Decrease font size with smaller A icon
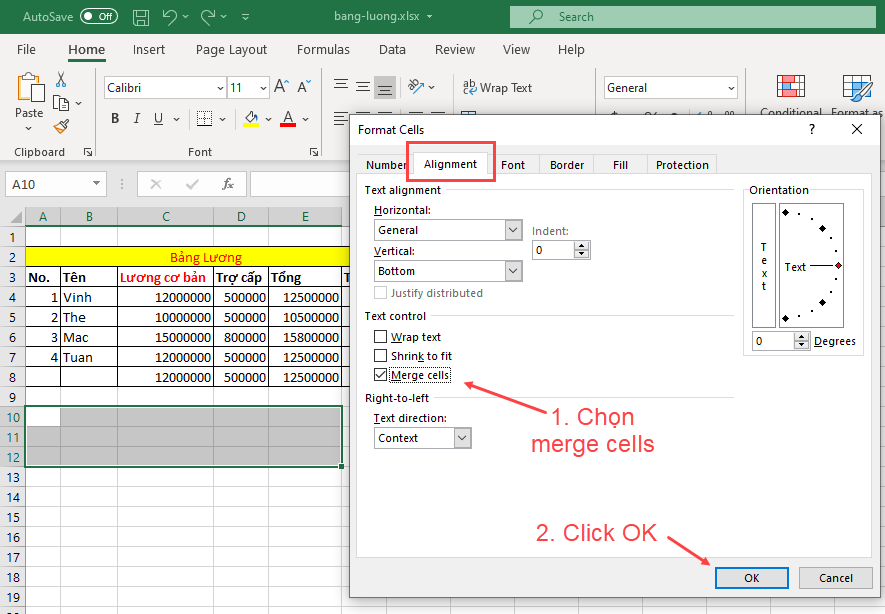The width and height of the screenshot is (885, 614). point(304,87)
